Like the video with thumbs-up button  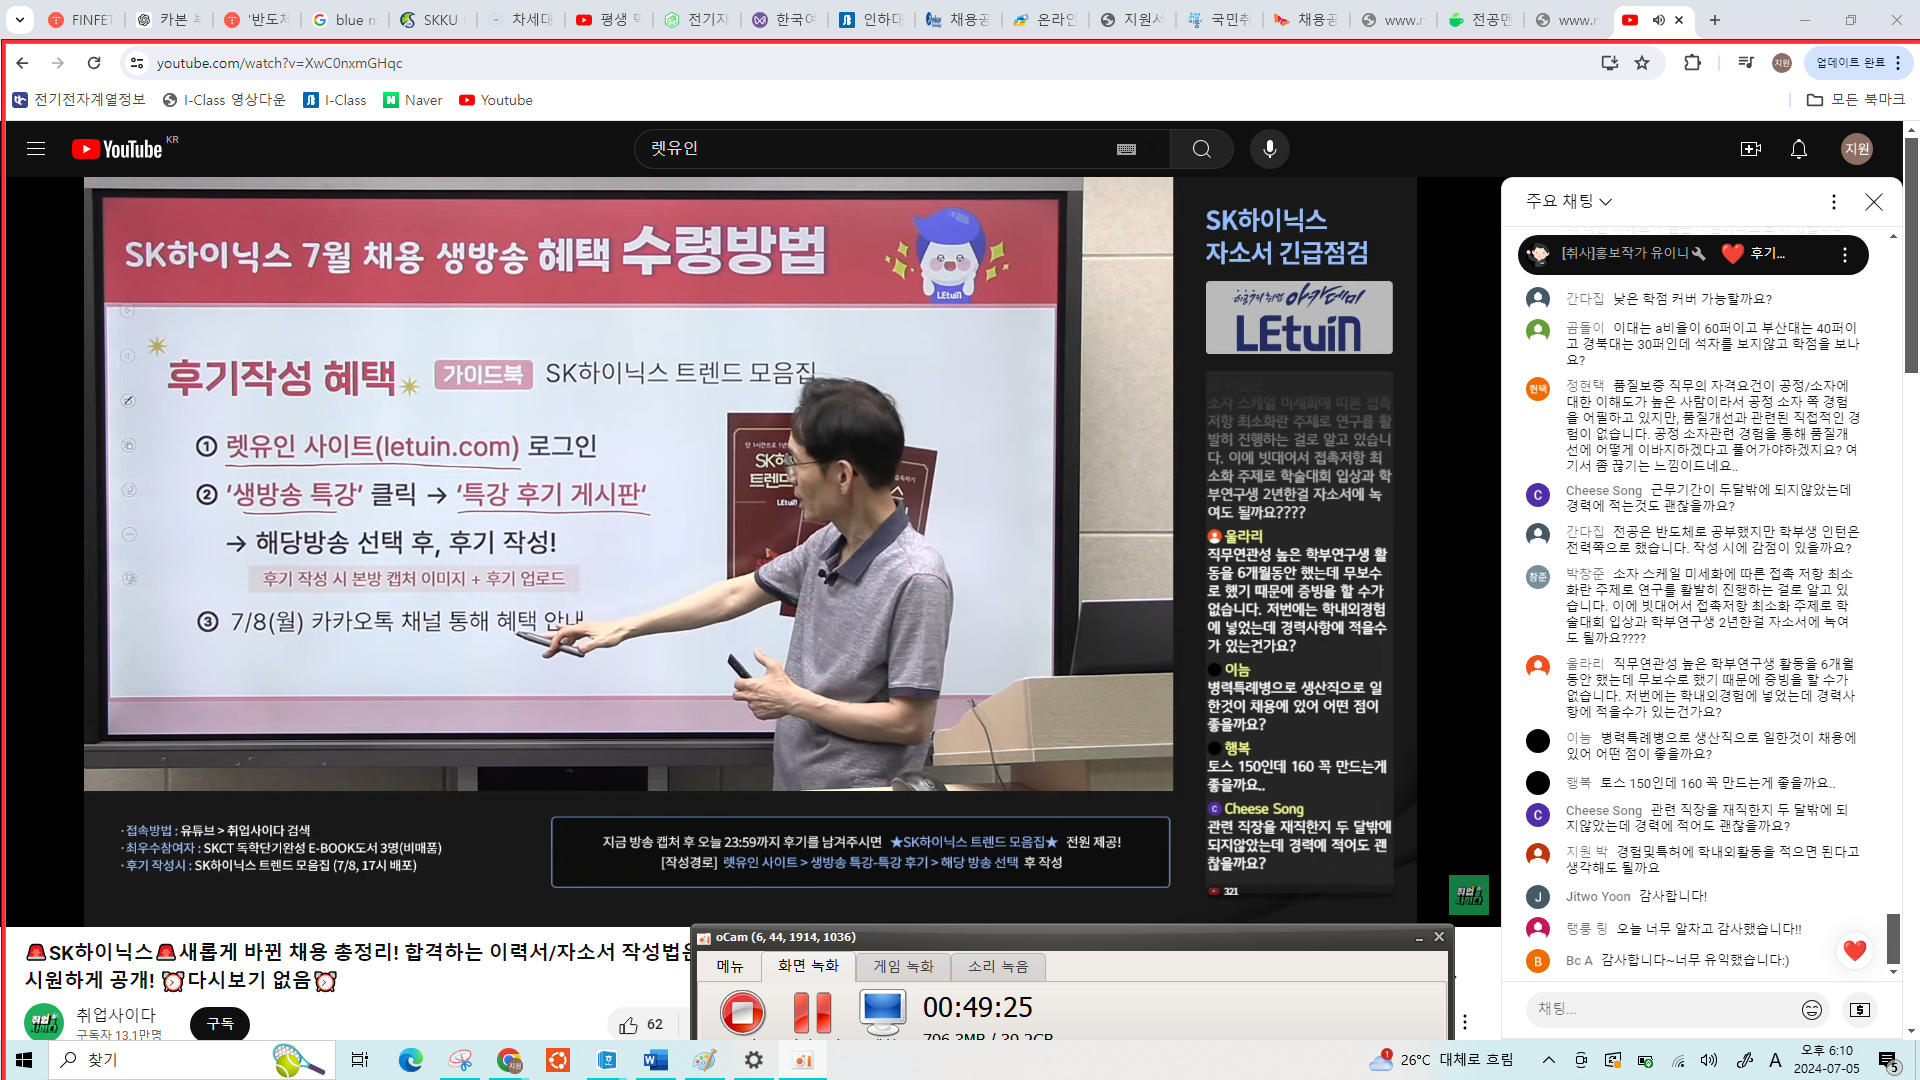[629, 1025]
